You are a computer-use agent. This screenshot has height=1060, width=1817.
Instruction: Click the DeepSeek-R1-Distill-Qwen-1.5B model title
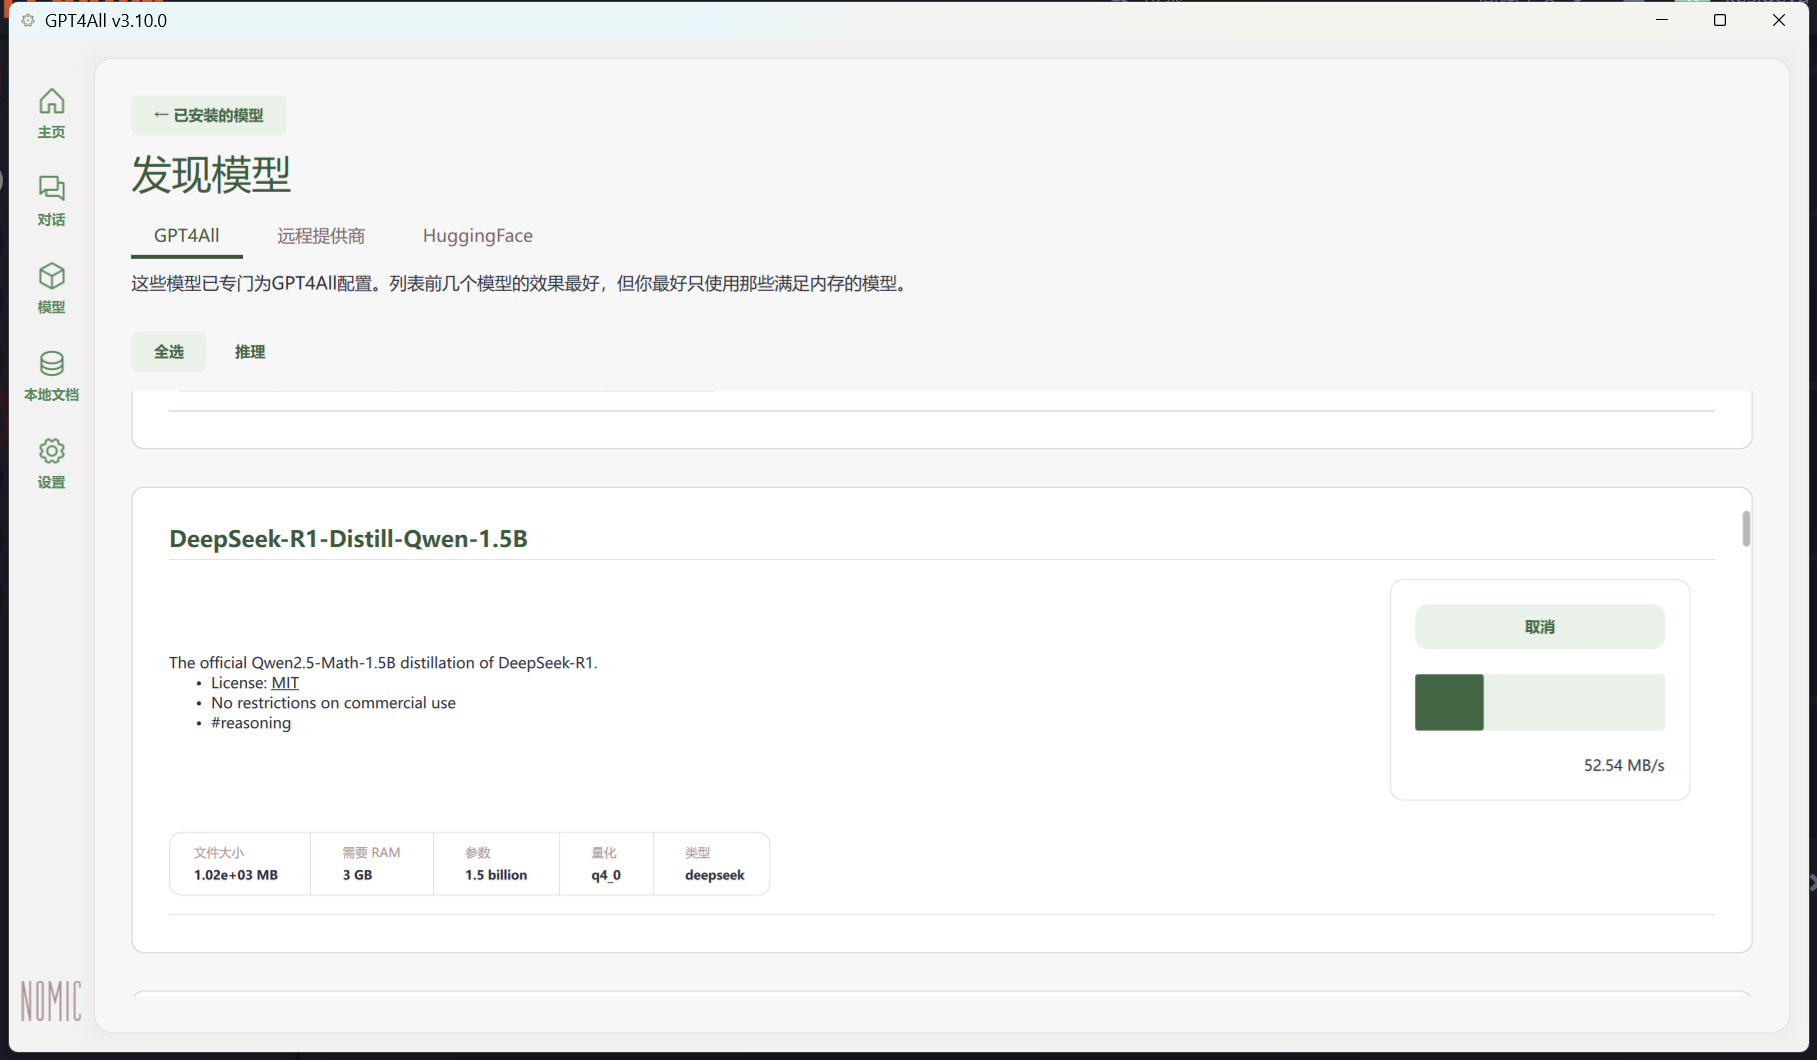[x=348, y=538]
